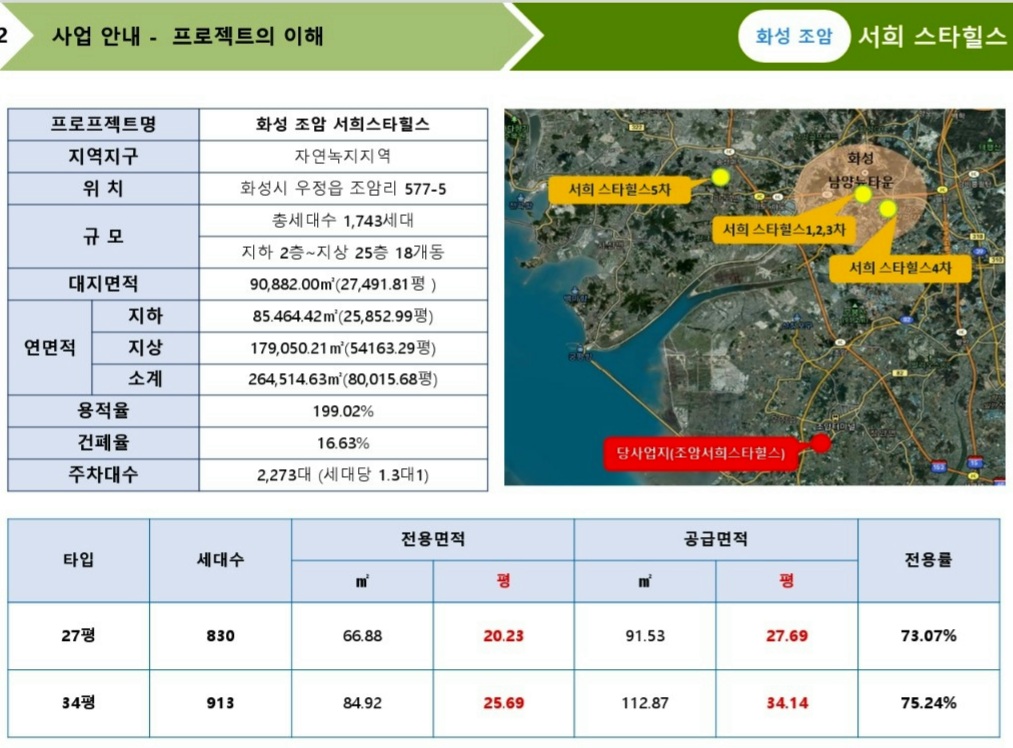Click the 서희 스타힐스4차 map label

pos(900,268)
